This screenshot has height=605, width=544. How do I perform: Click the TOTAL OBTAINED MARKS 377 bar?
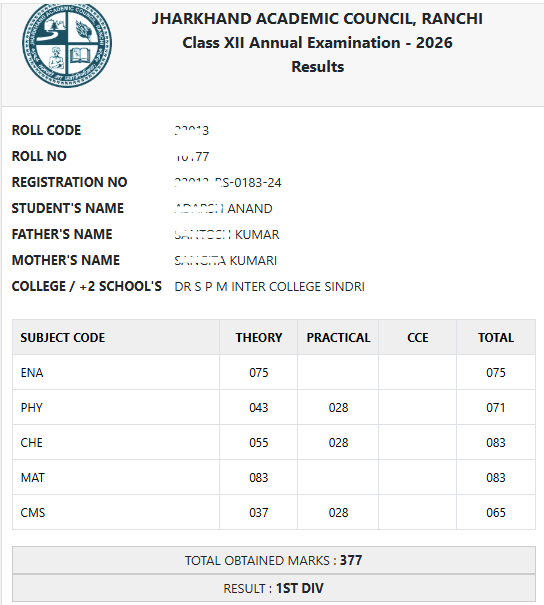point(274,560)
